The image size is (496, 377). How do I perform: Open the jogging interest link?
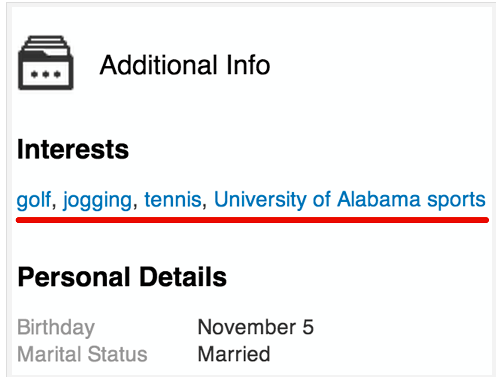click(x=97, y=200)
